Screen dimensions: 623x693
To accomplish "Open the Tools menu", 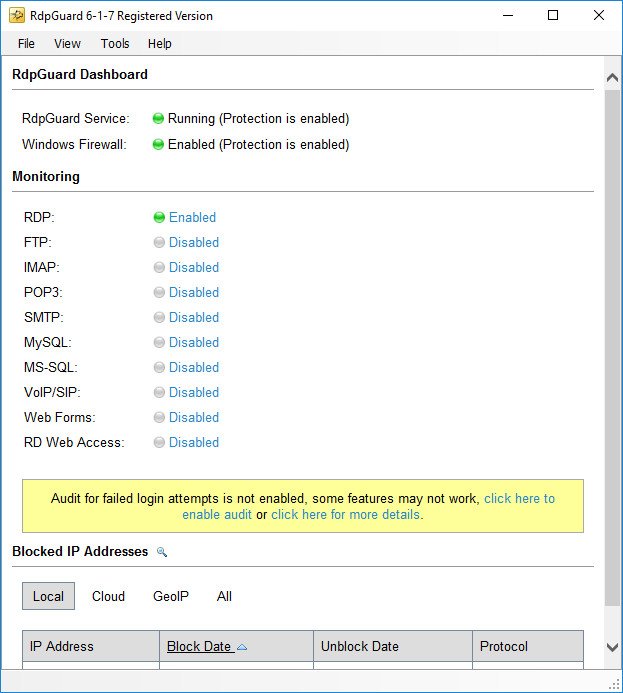I will pyautogui.click(x=115, y=43).
